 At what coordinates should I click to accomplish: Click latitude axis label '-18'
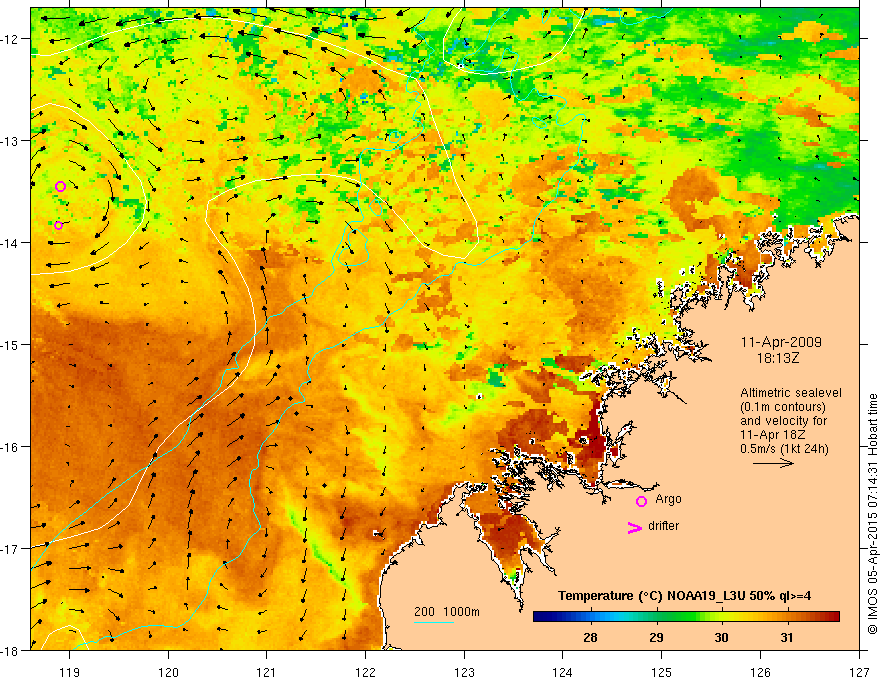11,650
